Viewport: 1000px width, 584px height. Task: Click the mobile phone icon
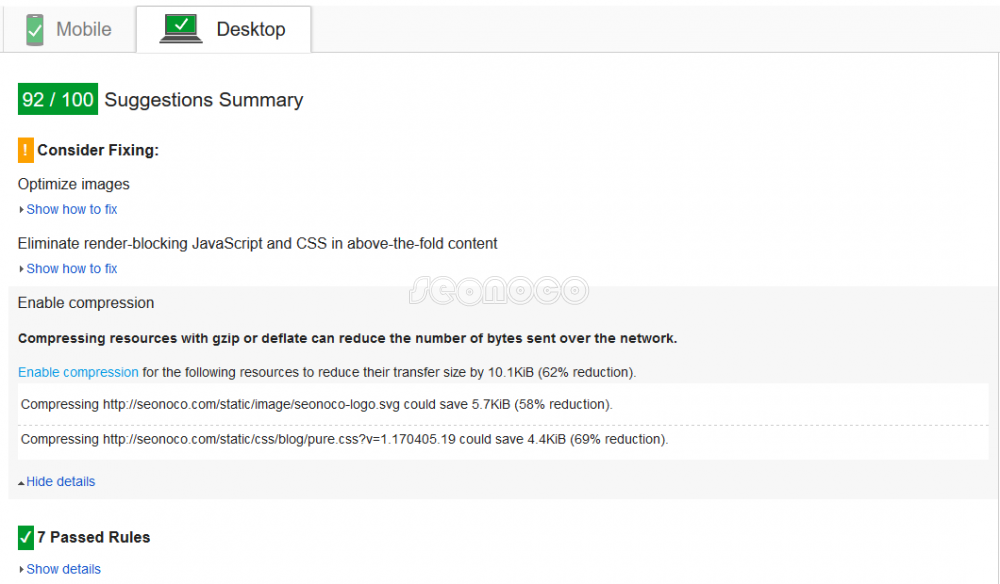tap(35, 30)
